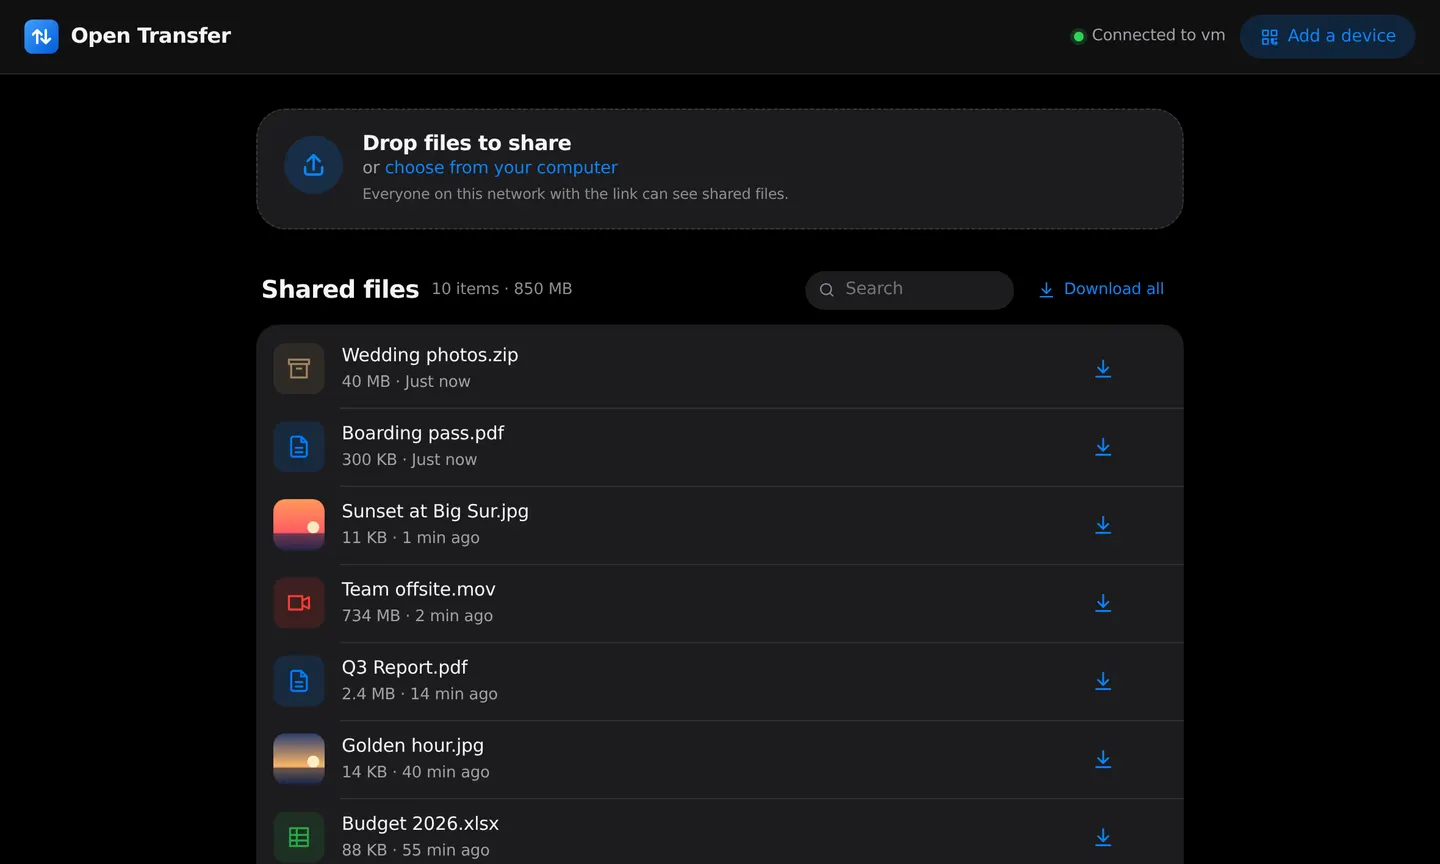
Task: Download Boarding pass.pdf using its arrow icon
Action: [x=1103, y=447]
